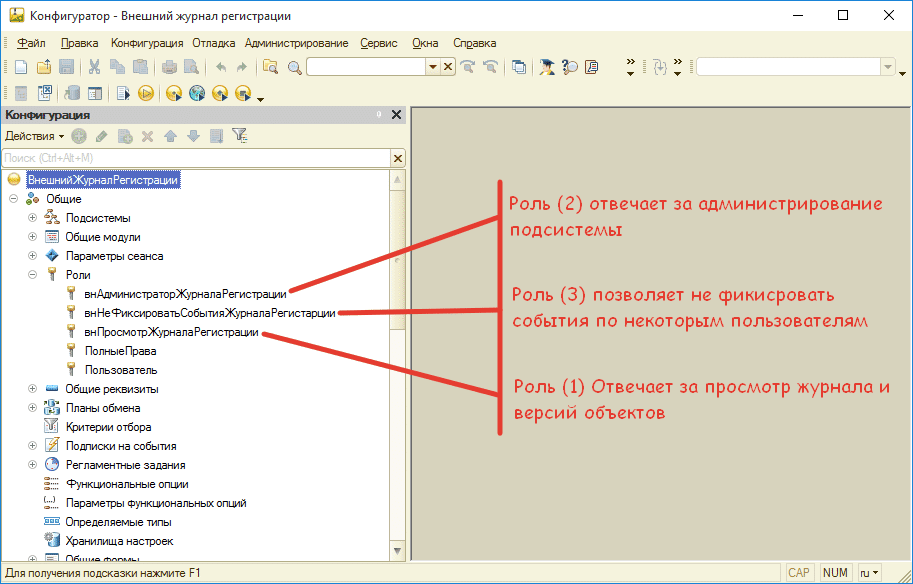This screenshot has height=584, width=913.
Task: Click the New document toolbar icon
Action: click(20, 67)
